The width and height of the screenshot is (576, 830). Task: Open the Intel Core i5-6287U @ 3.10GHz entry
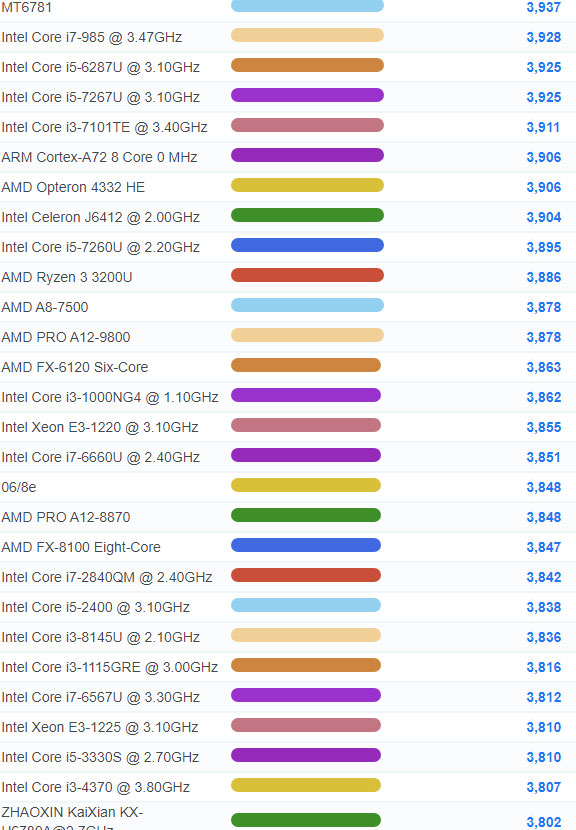click(x=101, y=68)
